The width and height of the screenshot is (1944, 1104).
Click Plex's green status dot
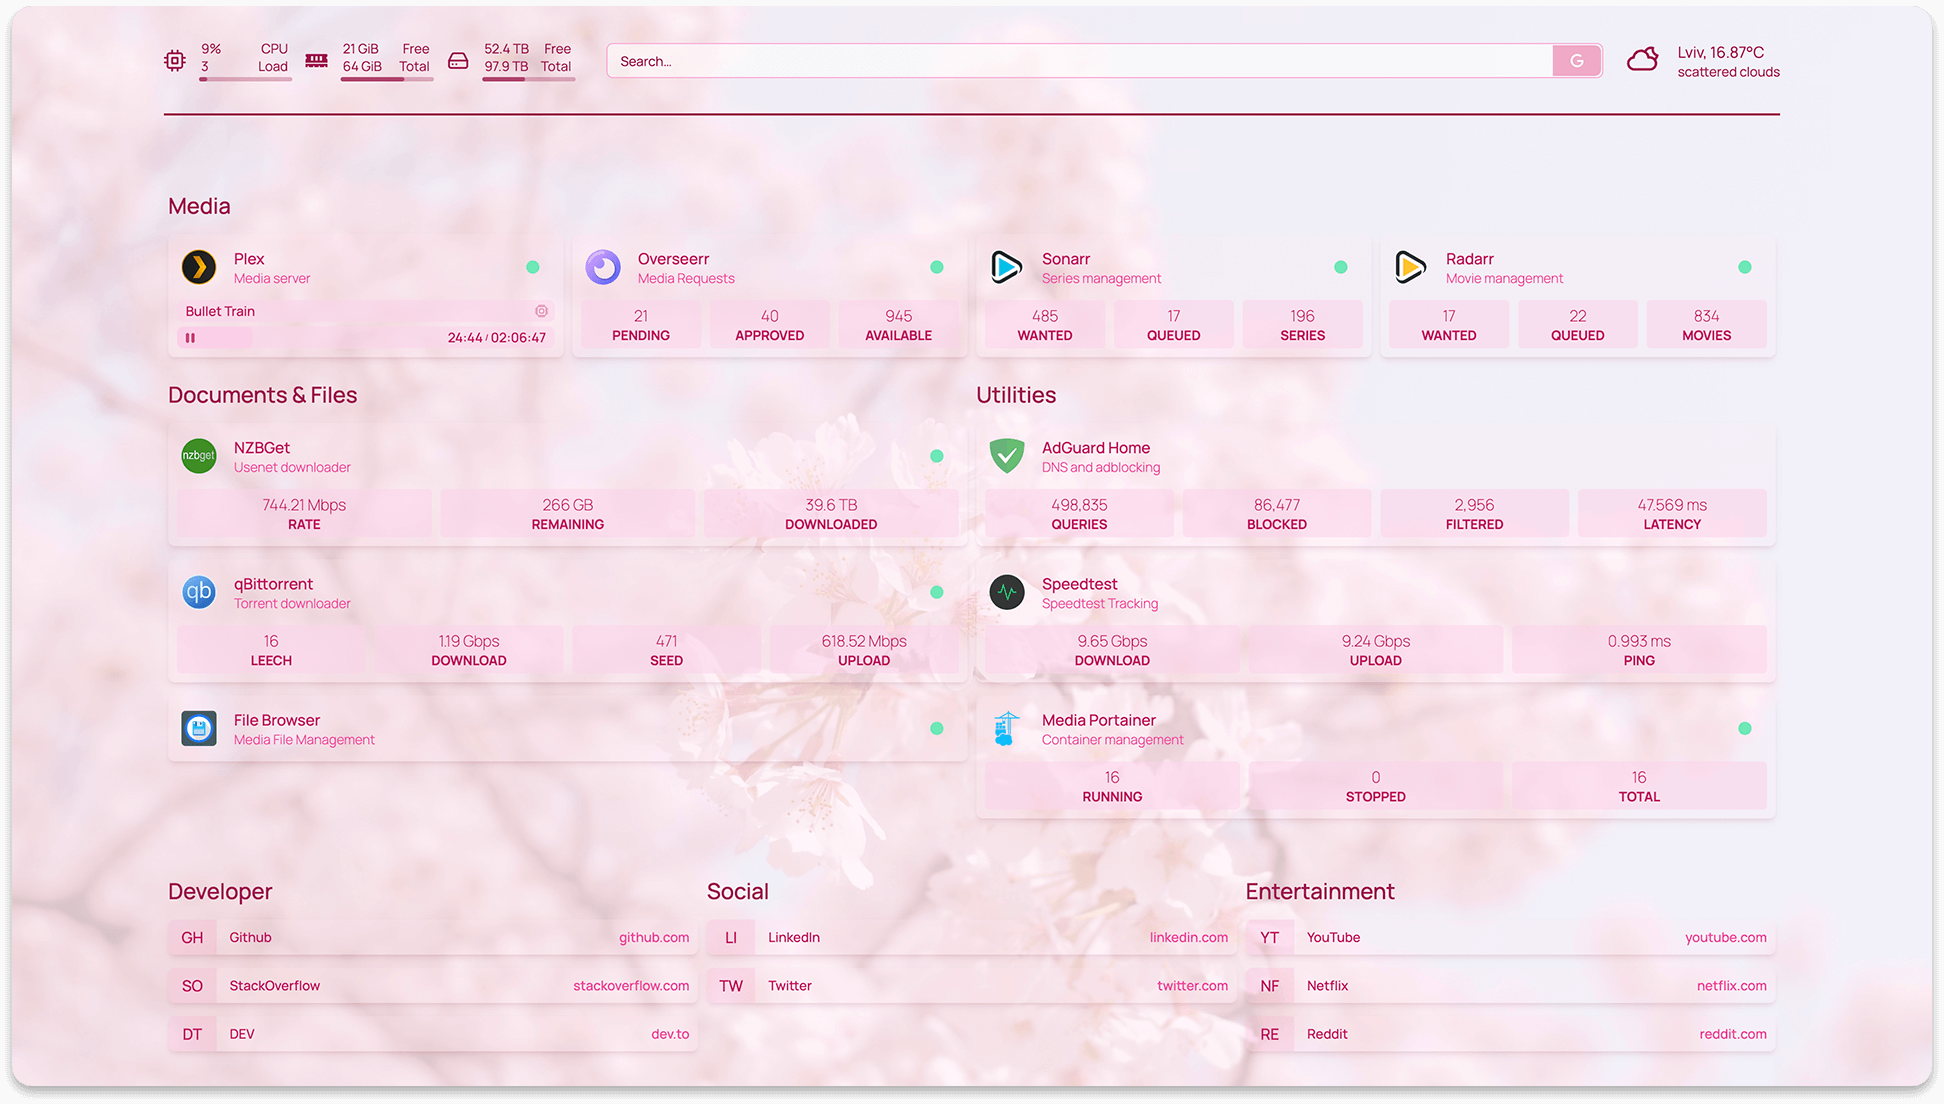[x=533, y=267]
